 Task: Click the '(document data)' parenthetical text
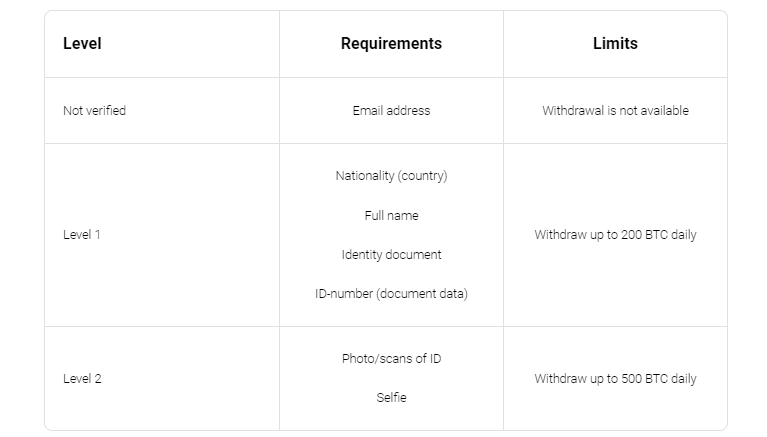[422, 294]
